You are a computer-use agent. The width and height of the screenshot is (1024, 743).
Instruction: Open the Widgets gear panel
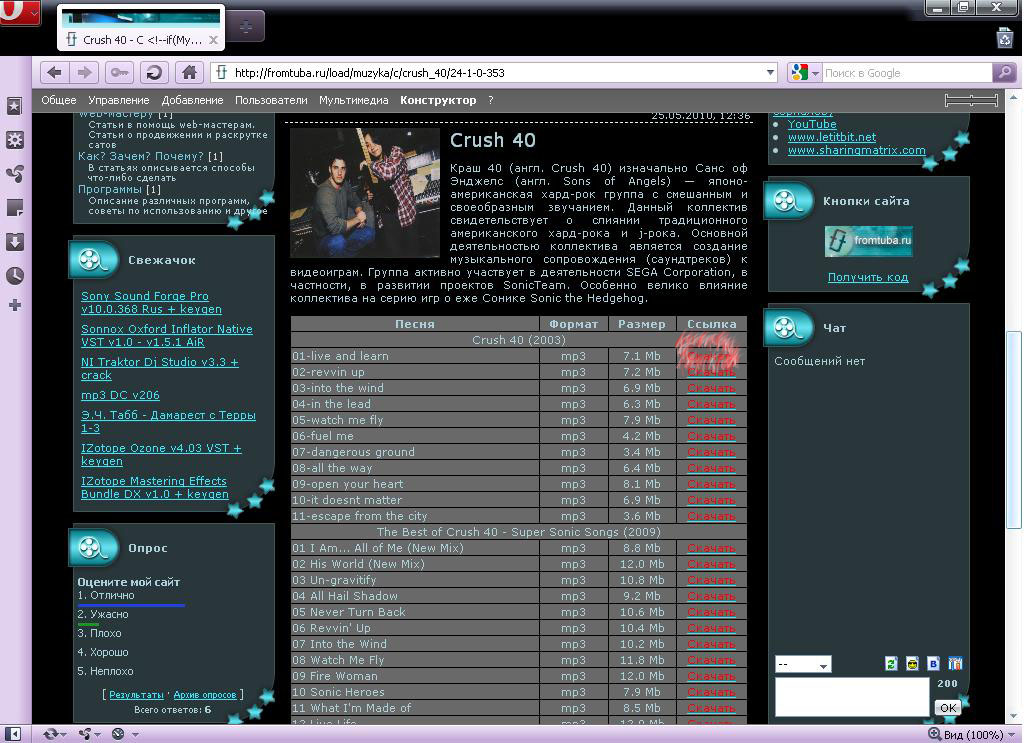tap(14, 140)
